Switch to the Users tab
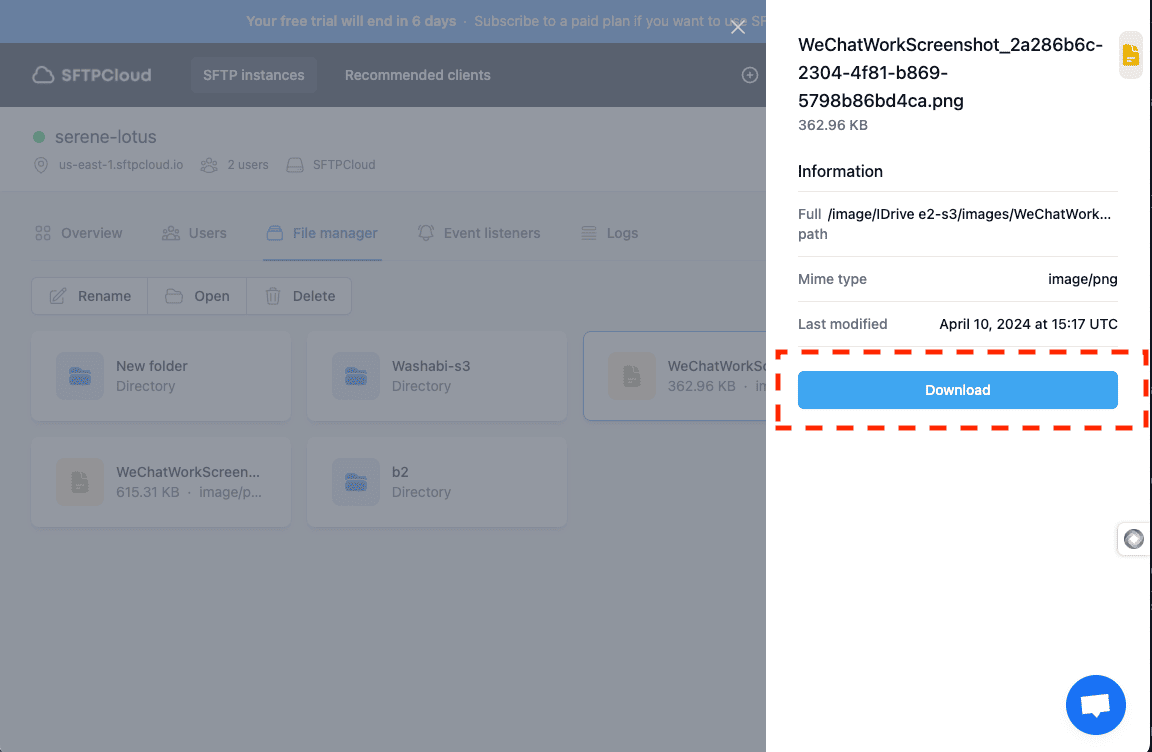The height and width of the screenshot is (752, 1152). [194, 233]
